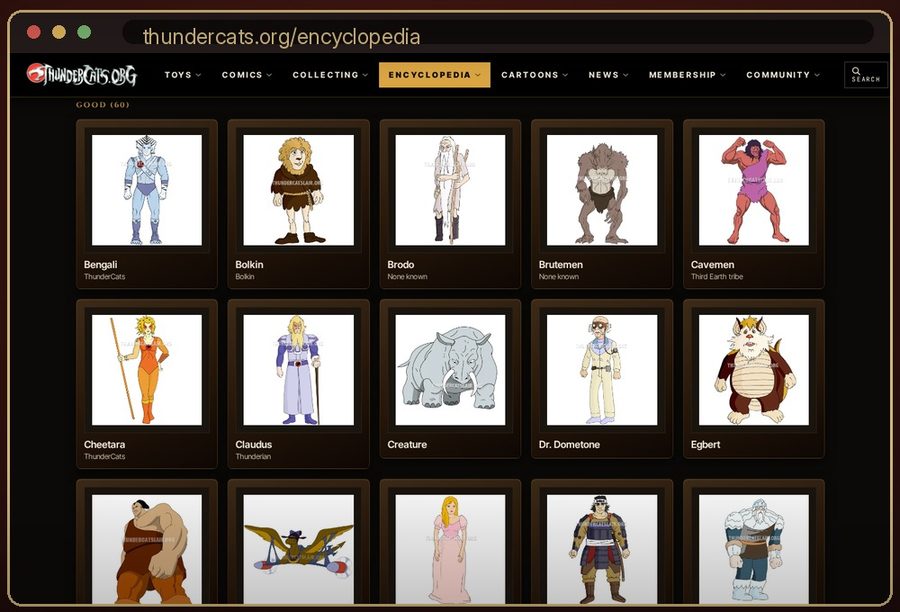This screenshot has width=900, height=612.
Task: Click 'ThunderCats' subtitle under Bengali
Action: 104,277
